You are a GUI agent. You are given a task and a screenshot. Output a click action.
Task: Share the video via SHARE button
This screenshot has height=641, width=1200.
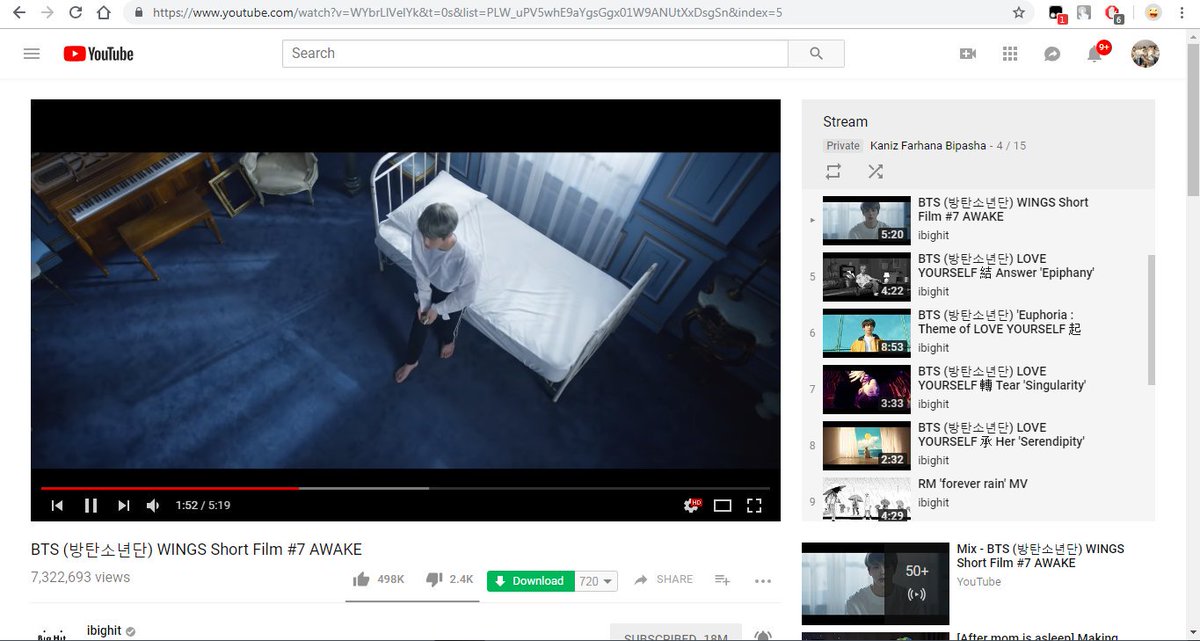(x=663, y=580)
